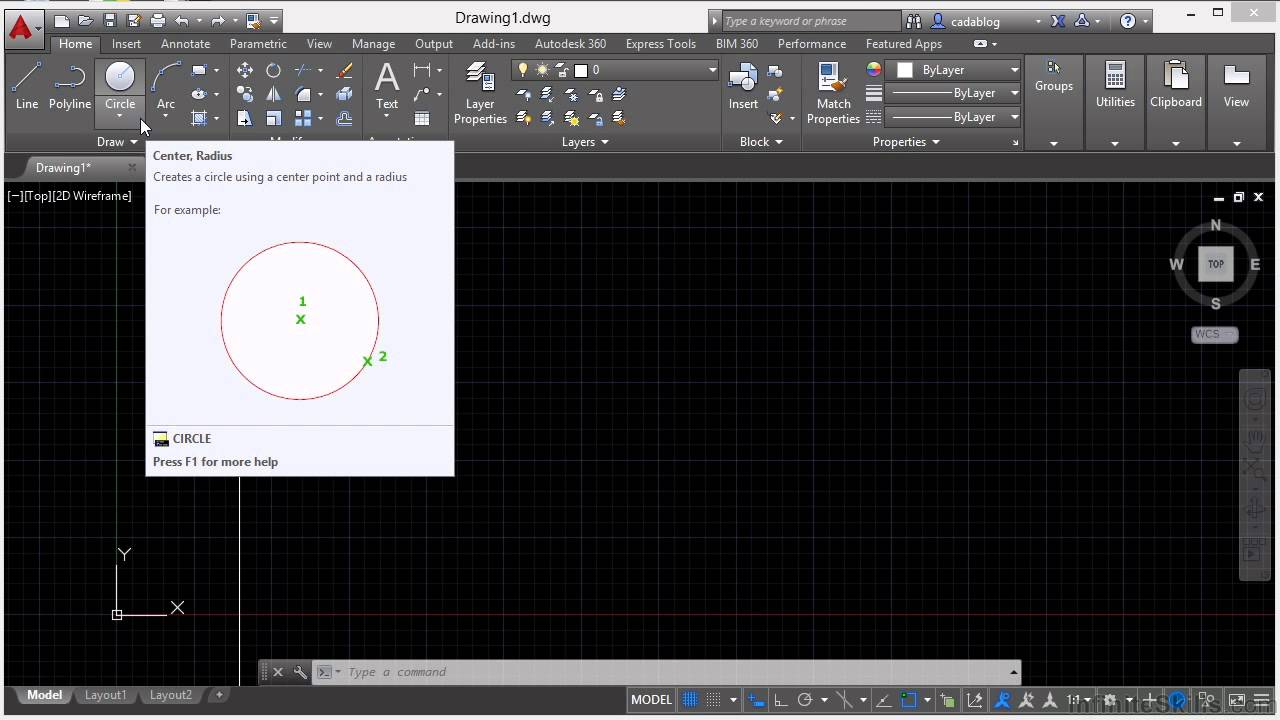Select the Line tool
1280x720 pixels.
tap(27, 85)
